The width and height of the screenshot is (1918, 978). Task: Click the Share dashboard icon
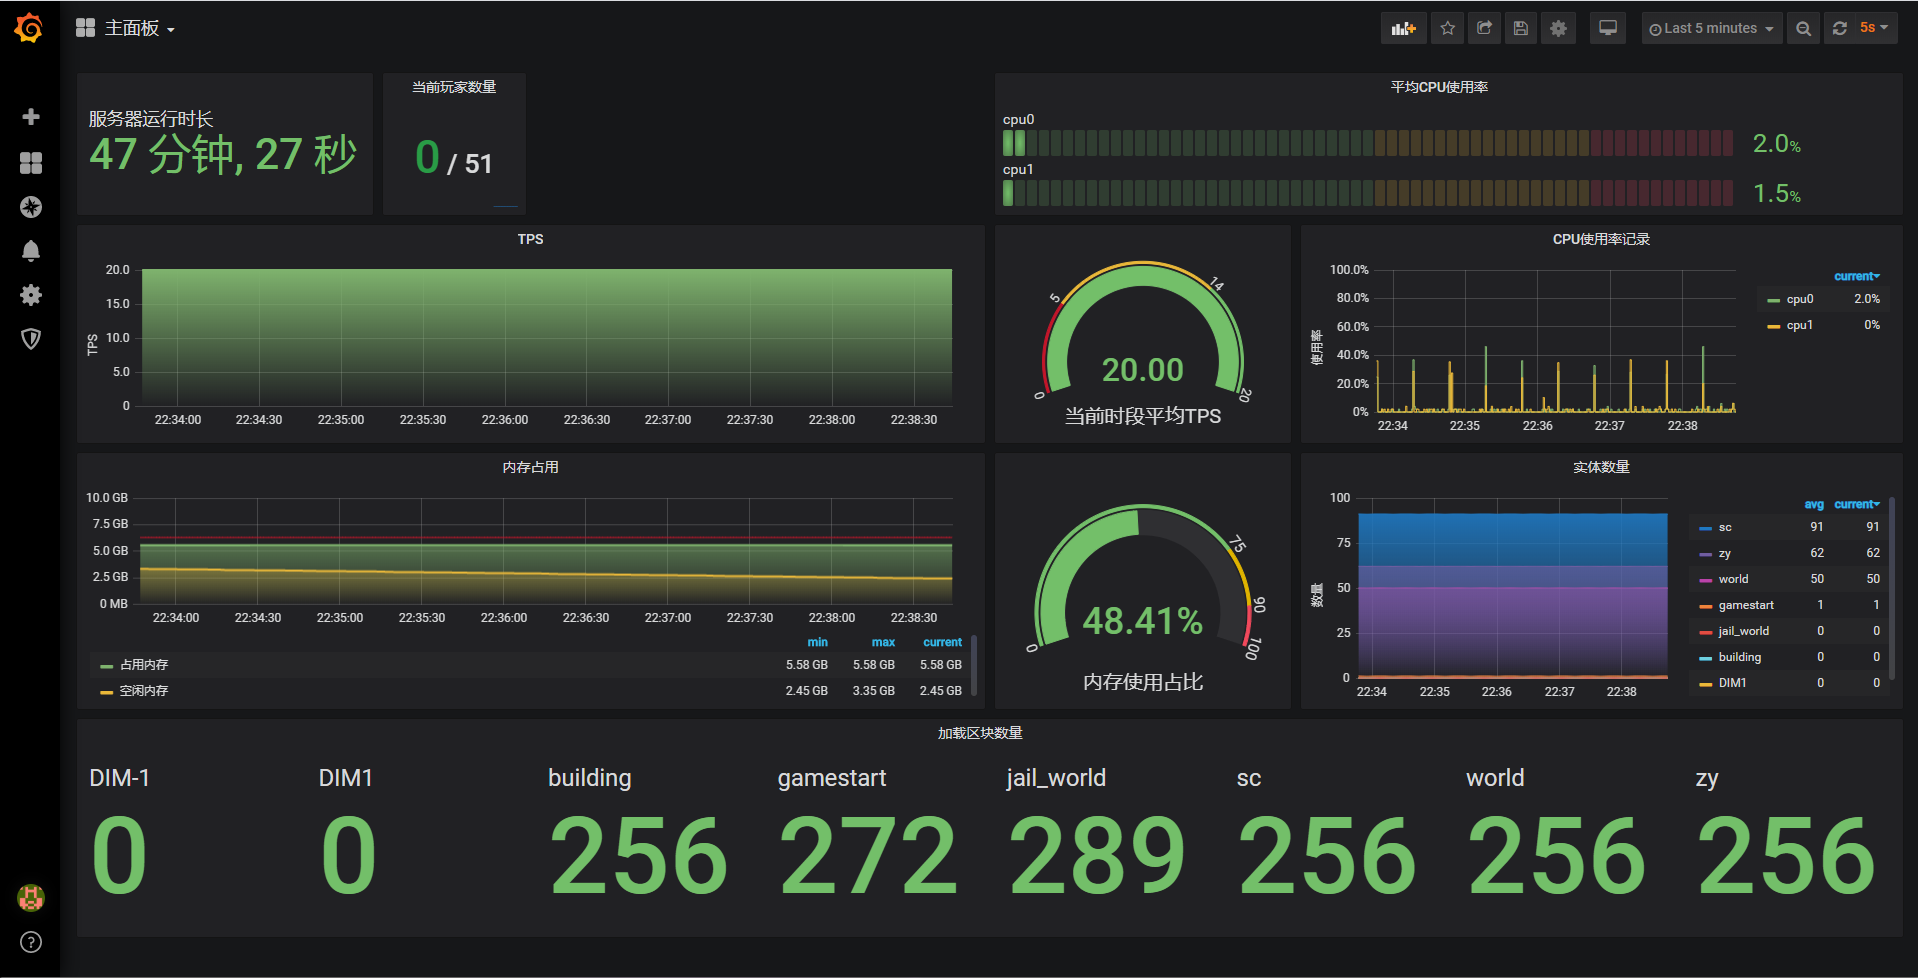(x=1484, y=29)
